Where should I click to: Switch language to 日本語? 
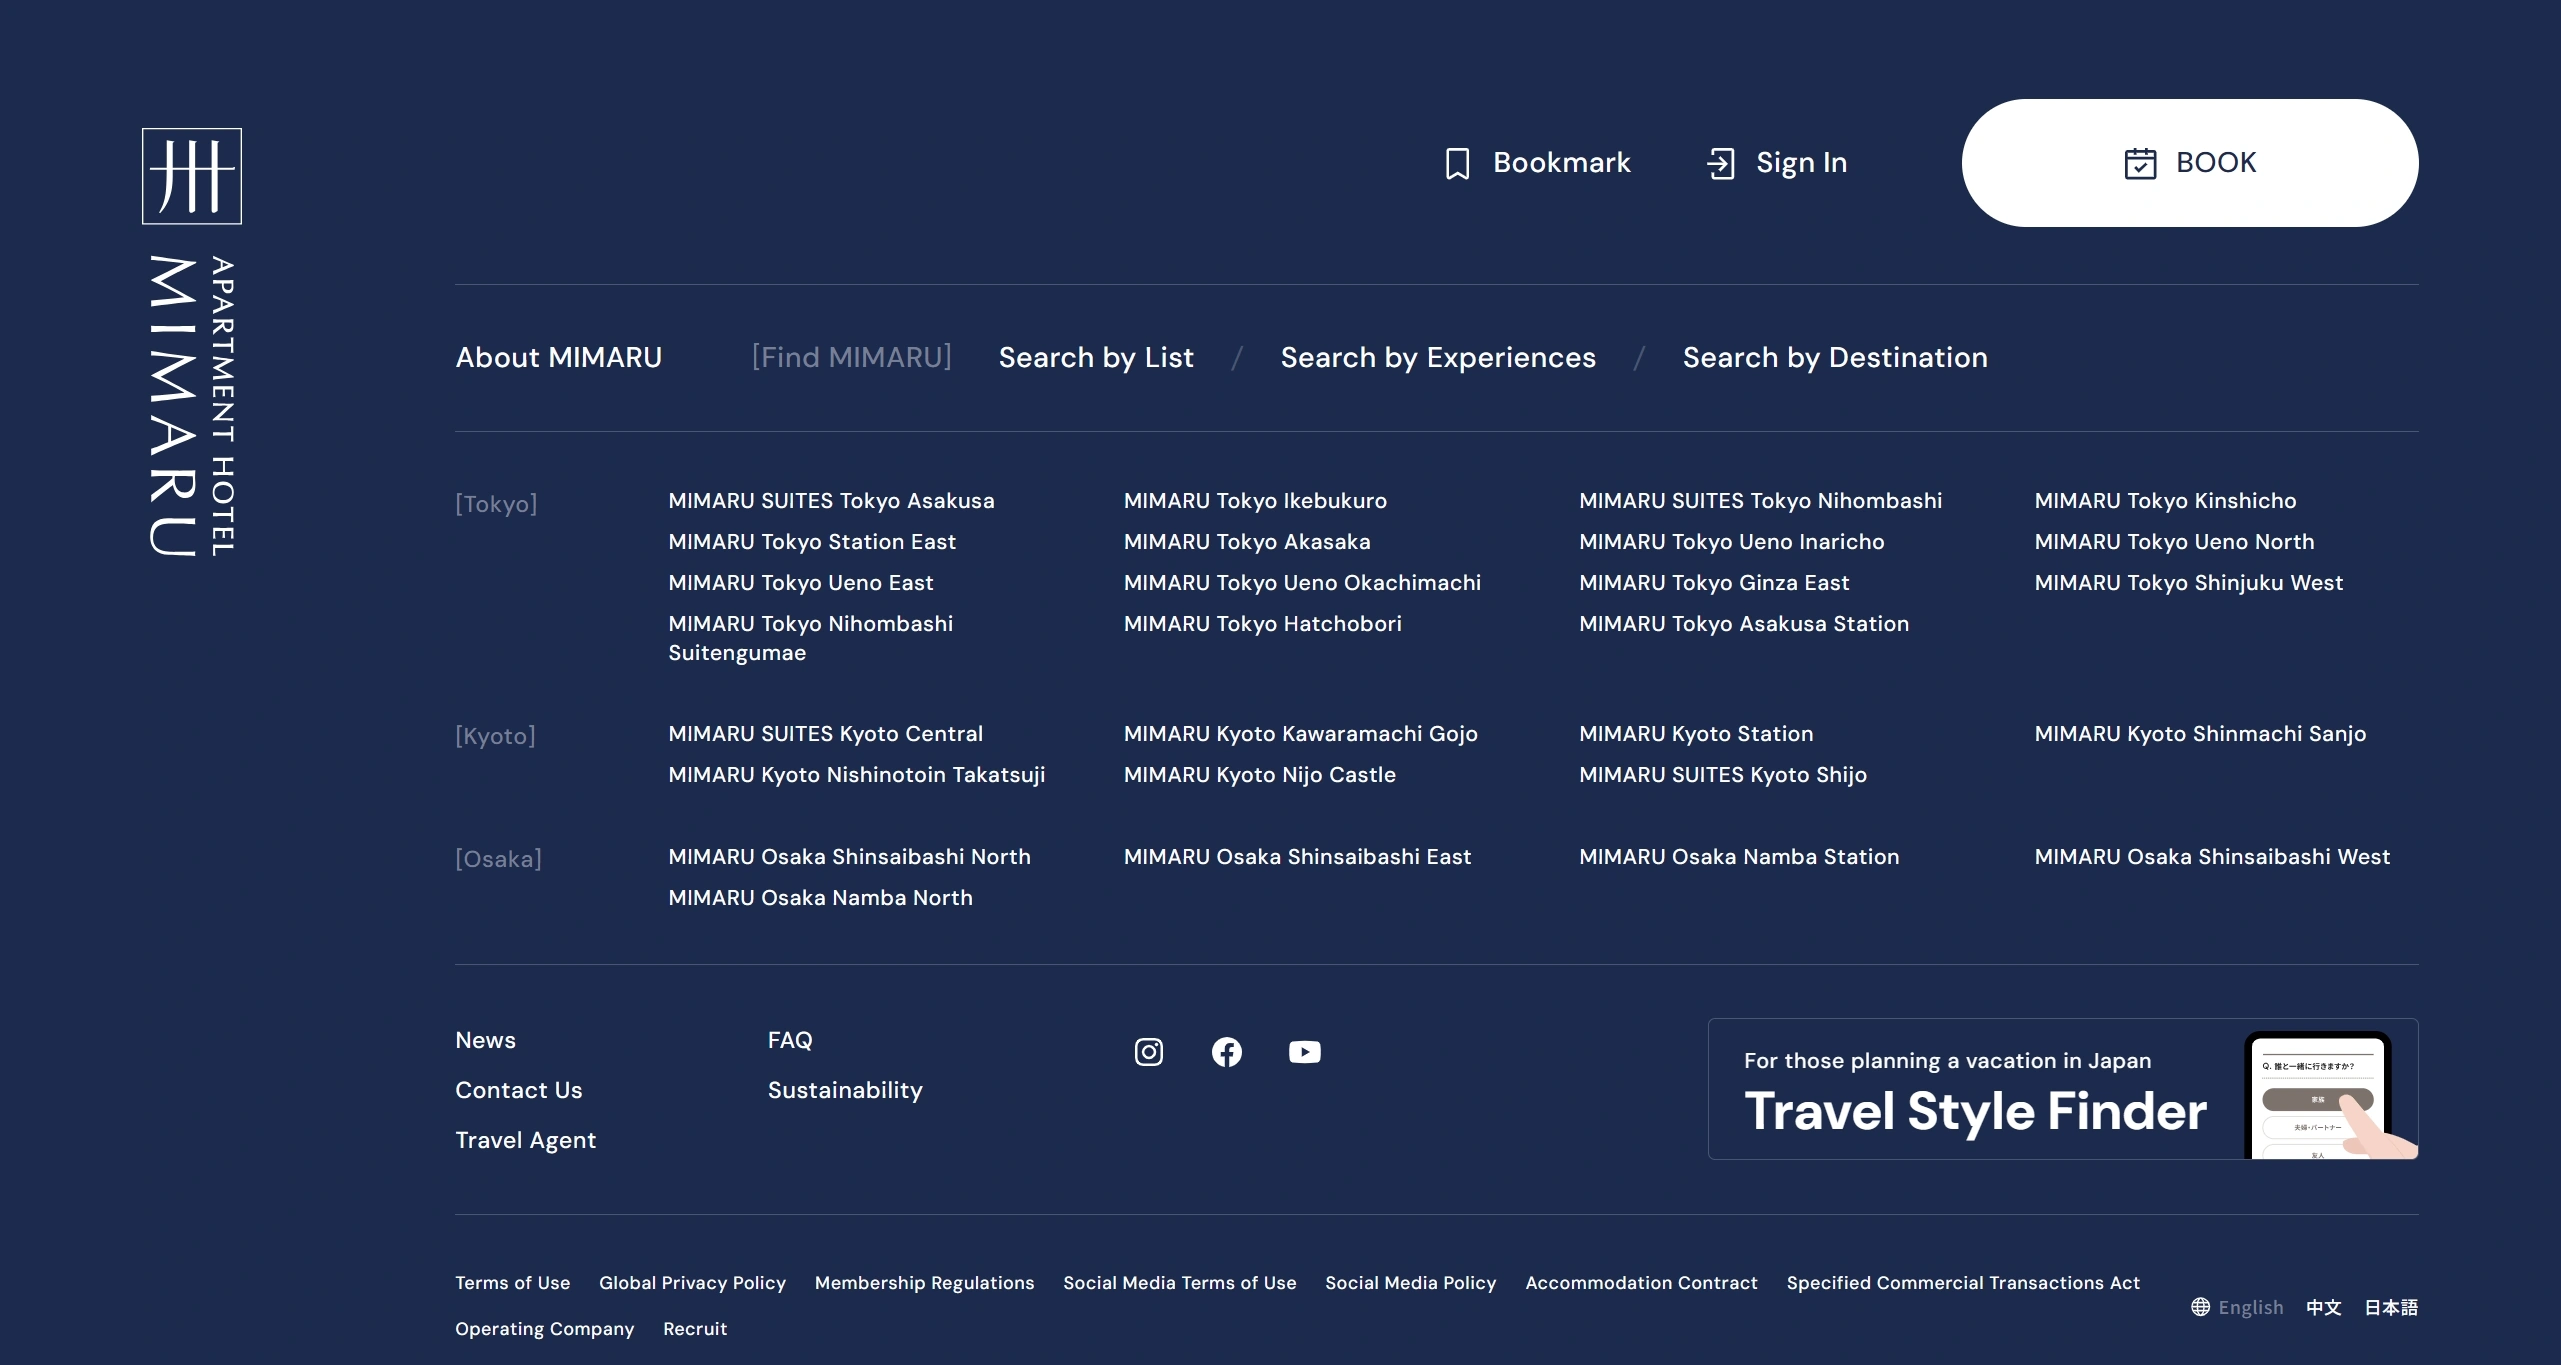pos(2390,1307)
